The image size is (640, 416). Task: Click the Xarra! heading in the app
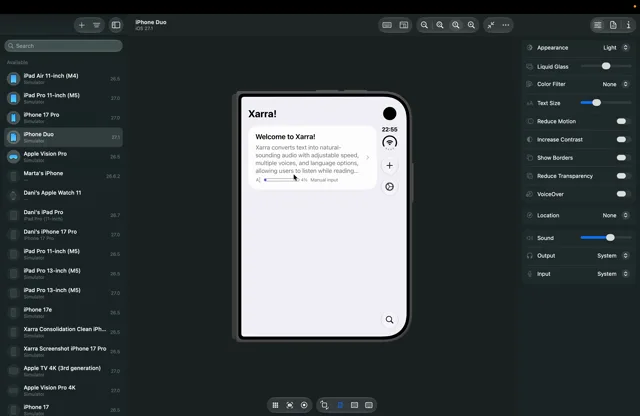(262, 113)
